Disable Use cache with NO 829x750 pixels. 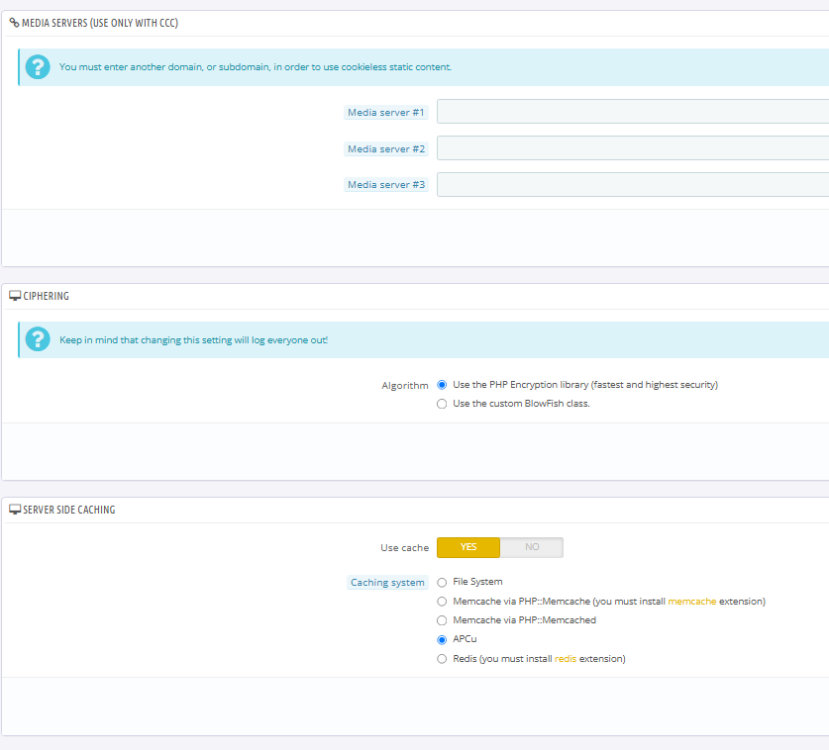click(x=531, y=548)
